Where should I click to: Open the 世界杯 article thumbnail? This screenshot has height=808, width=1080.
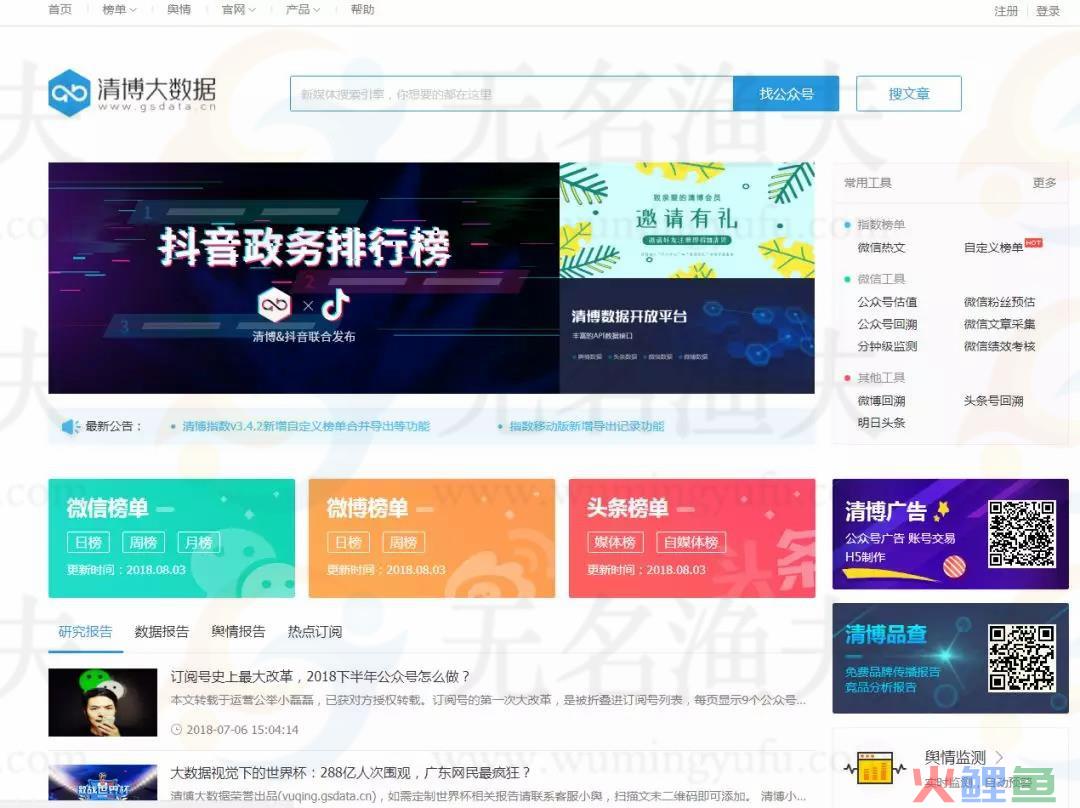(103, 783)
